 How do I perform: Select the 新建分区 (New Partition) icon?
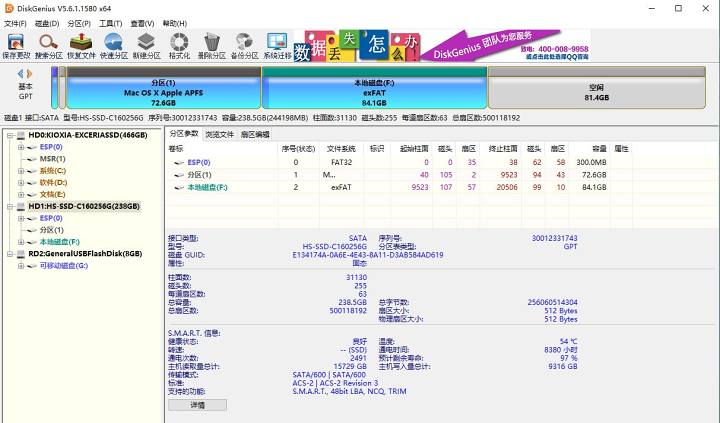tap(147, 45)
